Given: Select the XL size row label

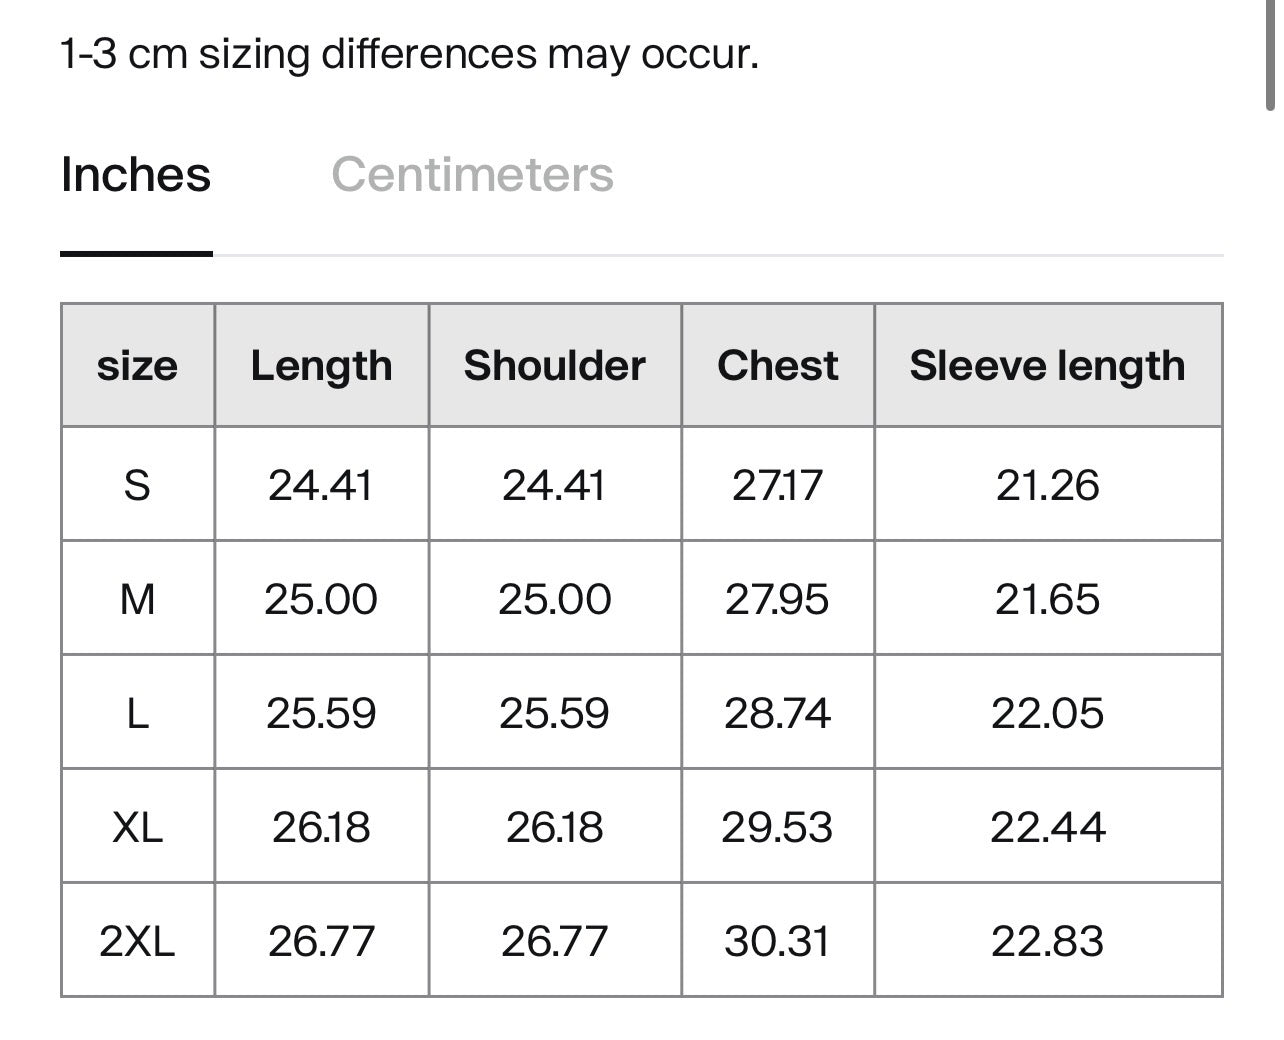Looking at the screenshot, I should (x=138, y=827).
